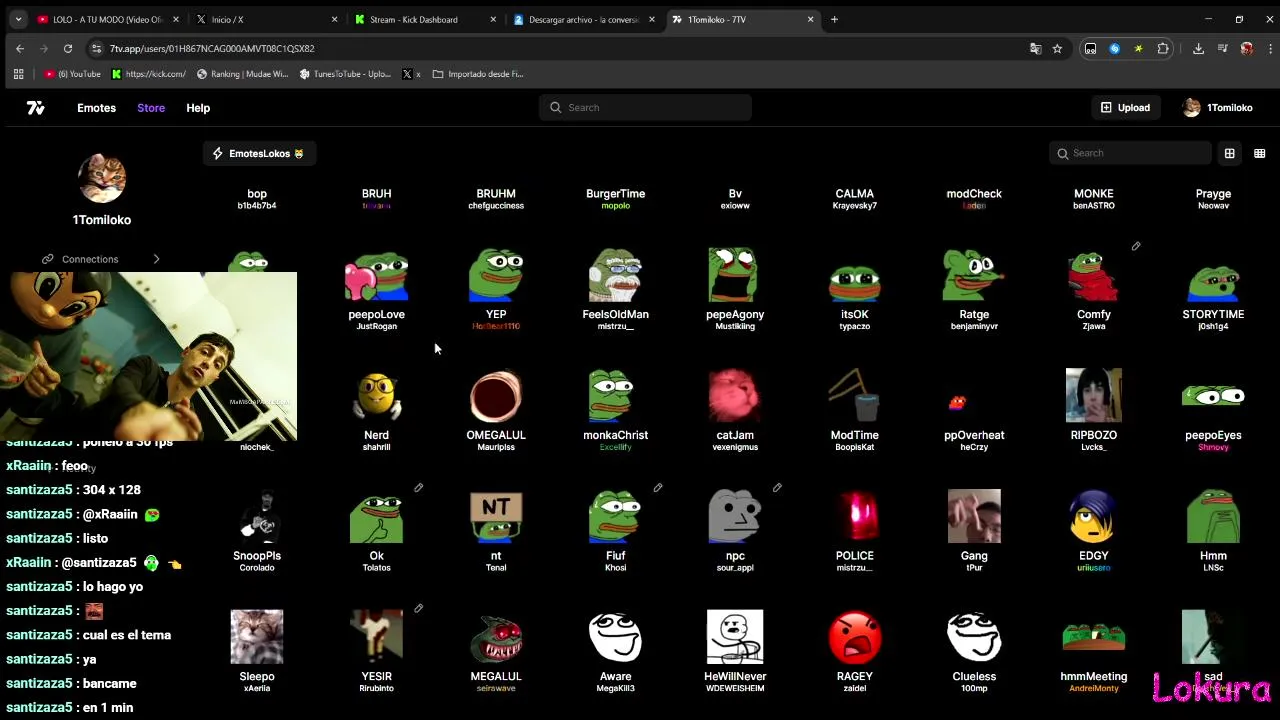Open the Store menu

(x=151, y=108)
